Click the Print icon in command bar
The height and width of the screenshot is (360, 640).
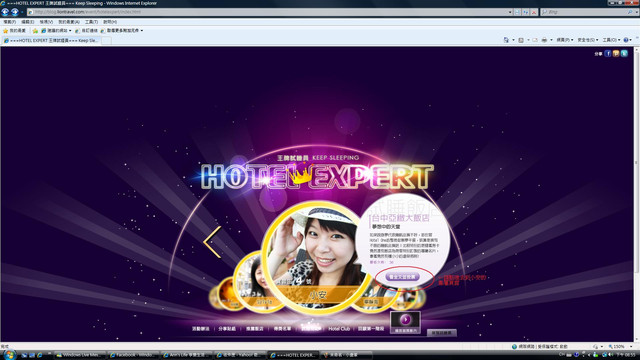(544, 40)
